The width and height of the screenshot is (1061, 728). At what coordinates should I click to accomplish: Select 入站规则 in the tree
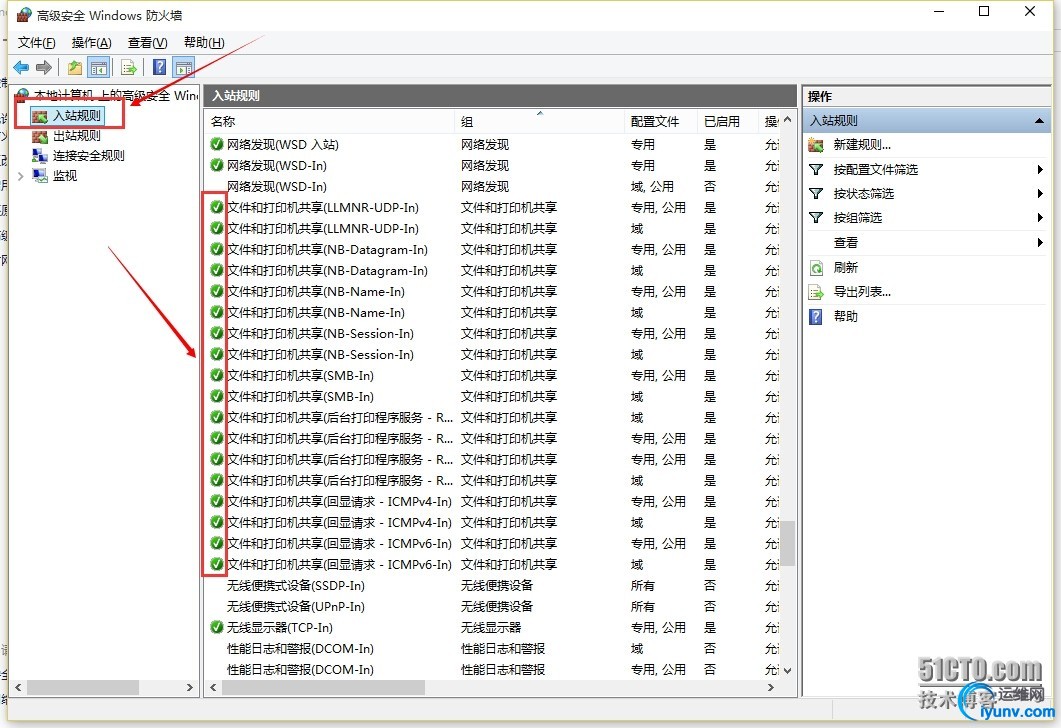76,116
